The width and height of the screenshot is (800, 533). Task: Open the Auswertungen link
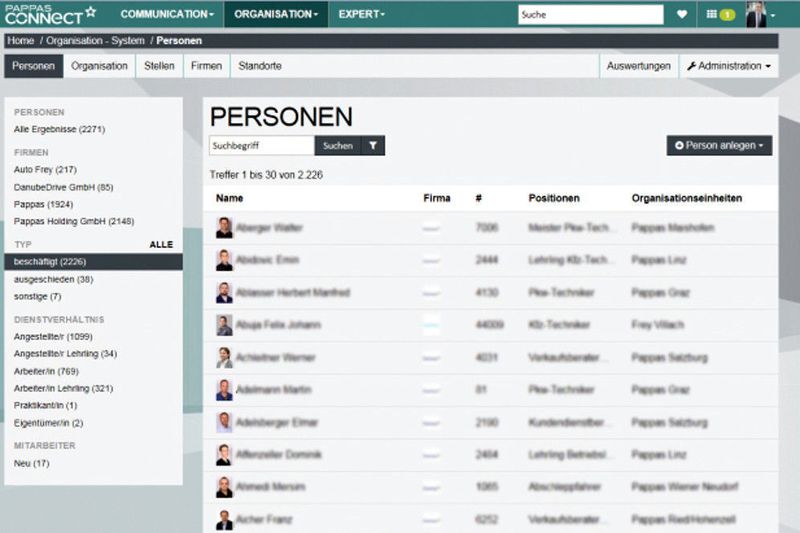coord(638,66)
